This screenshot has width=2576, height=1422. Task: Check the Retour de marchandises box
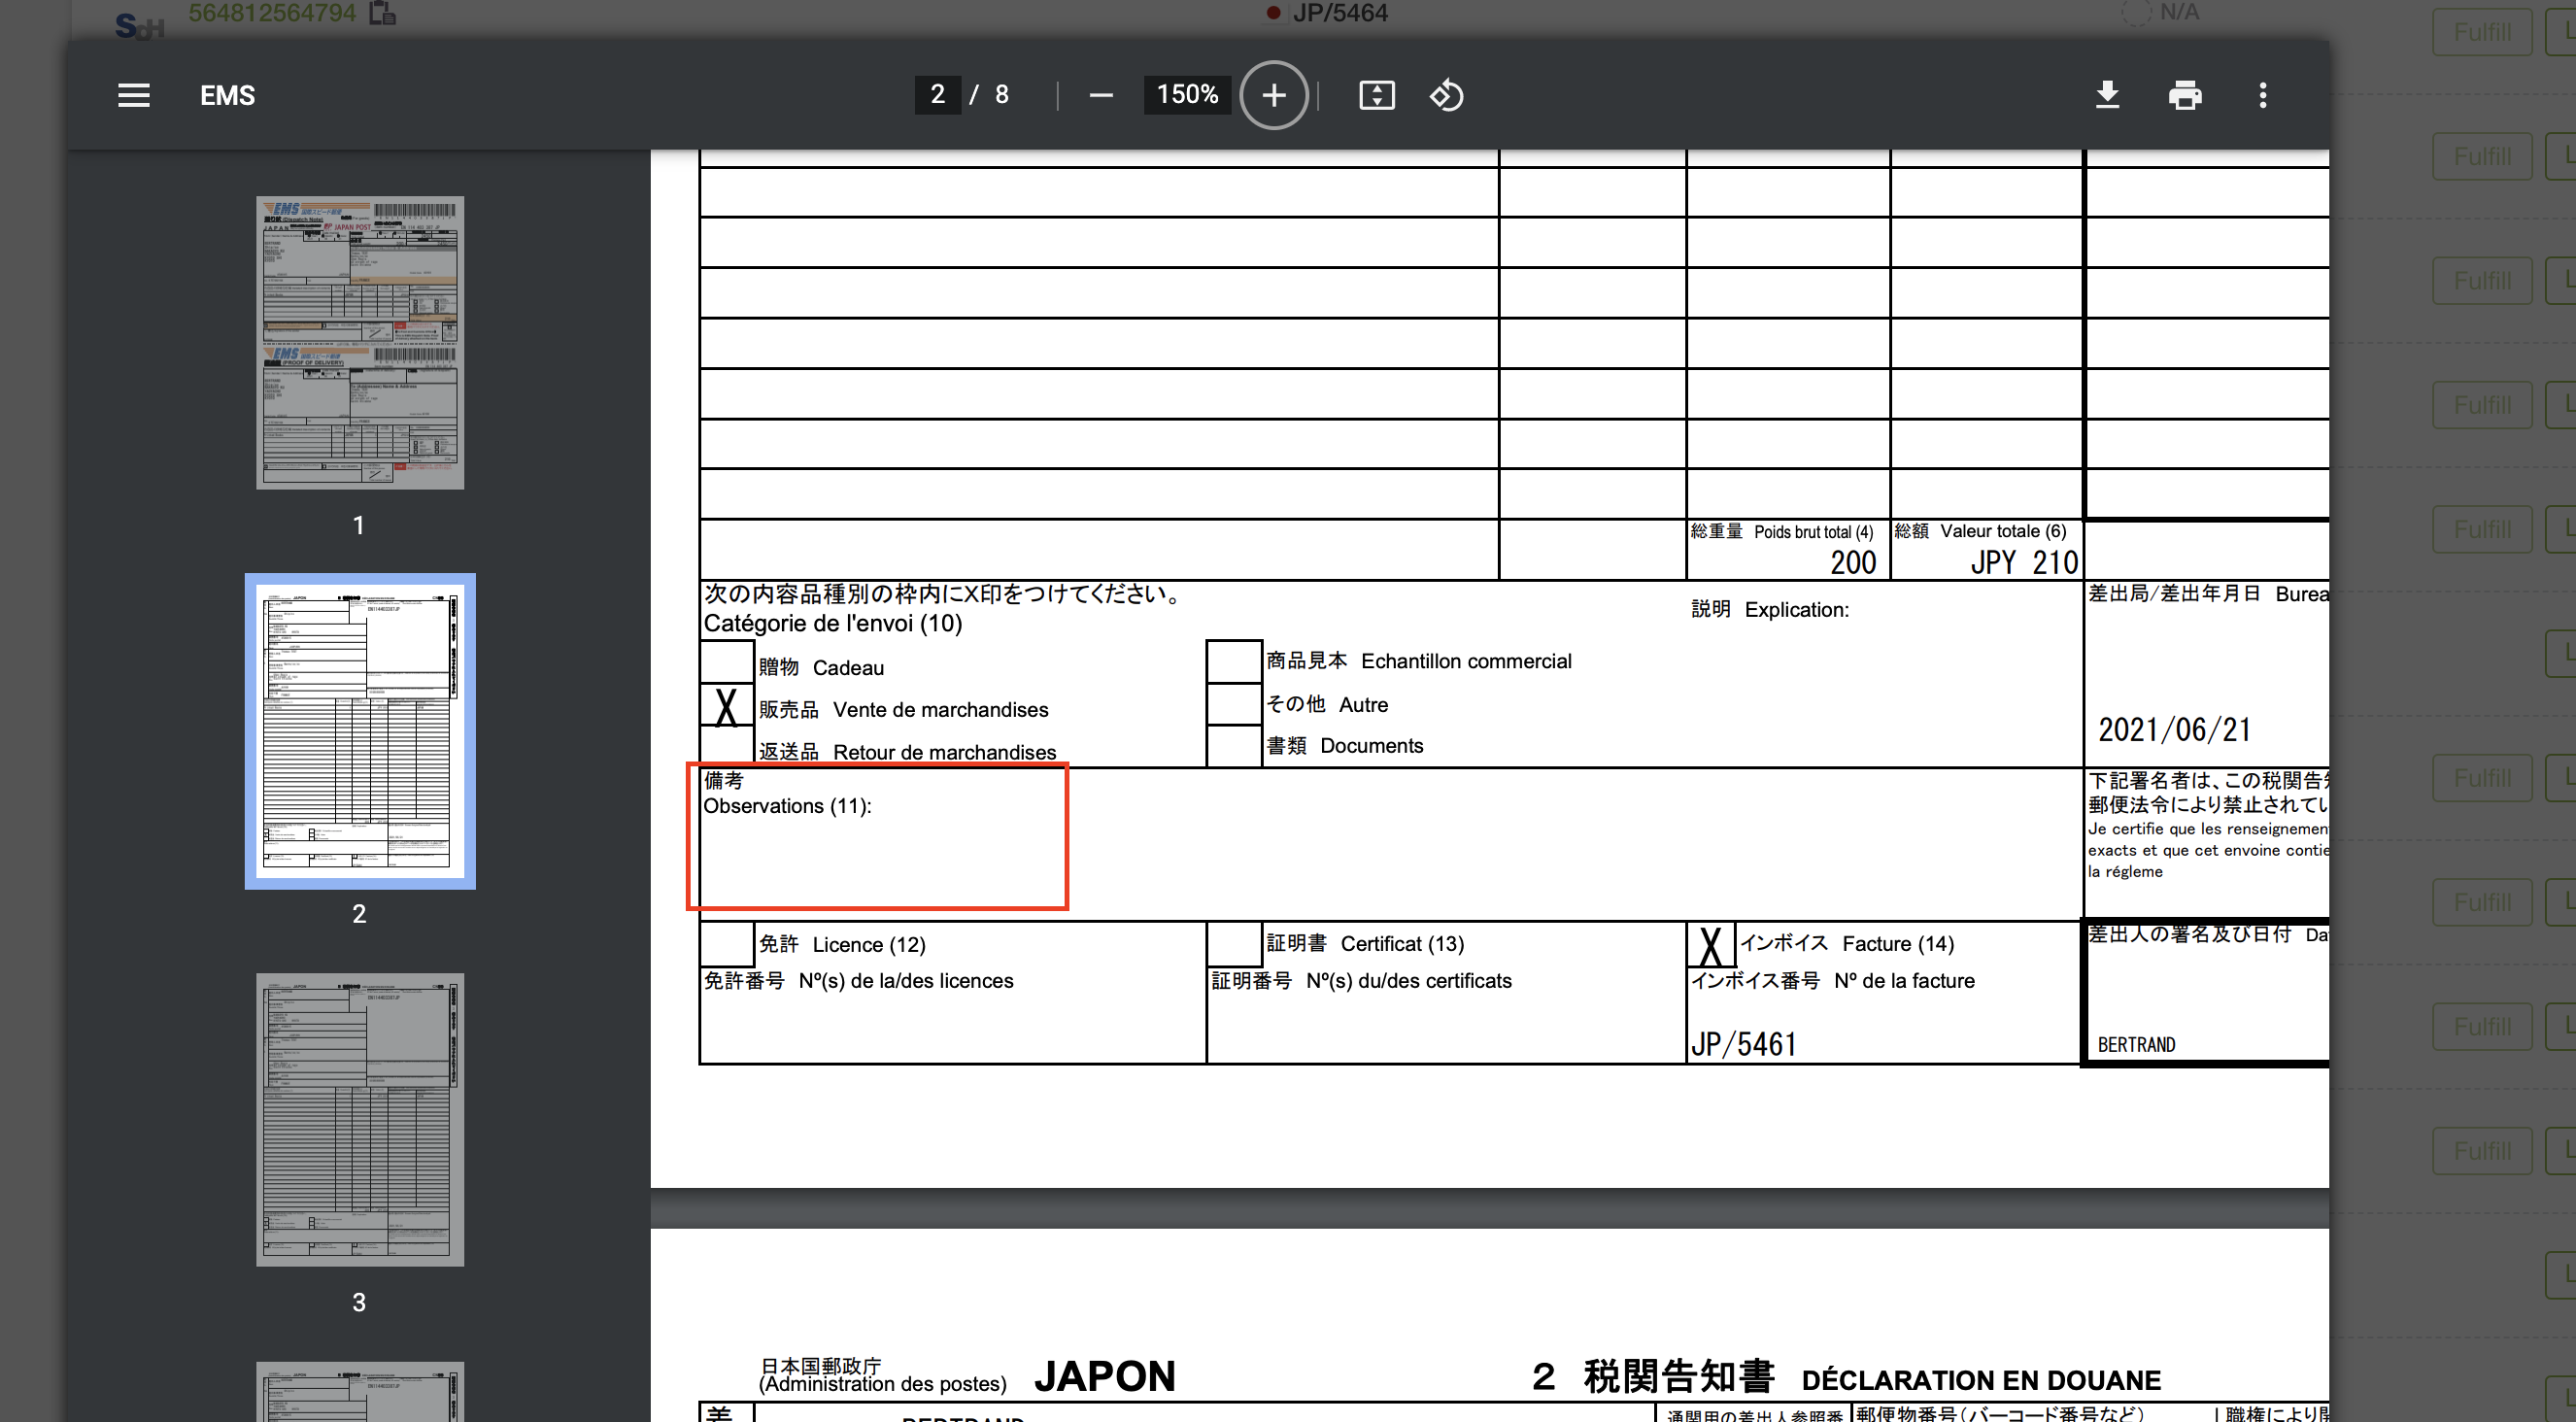(726, 746)
